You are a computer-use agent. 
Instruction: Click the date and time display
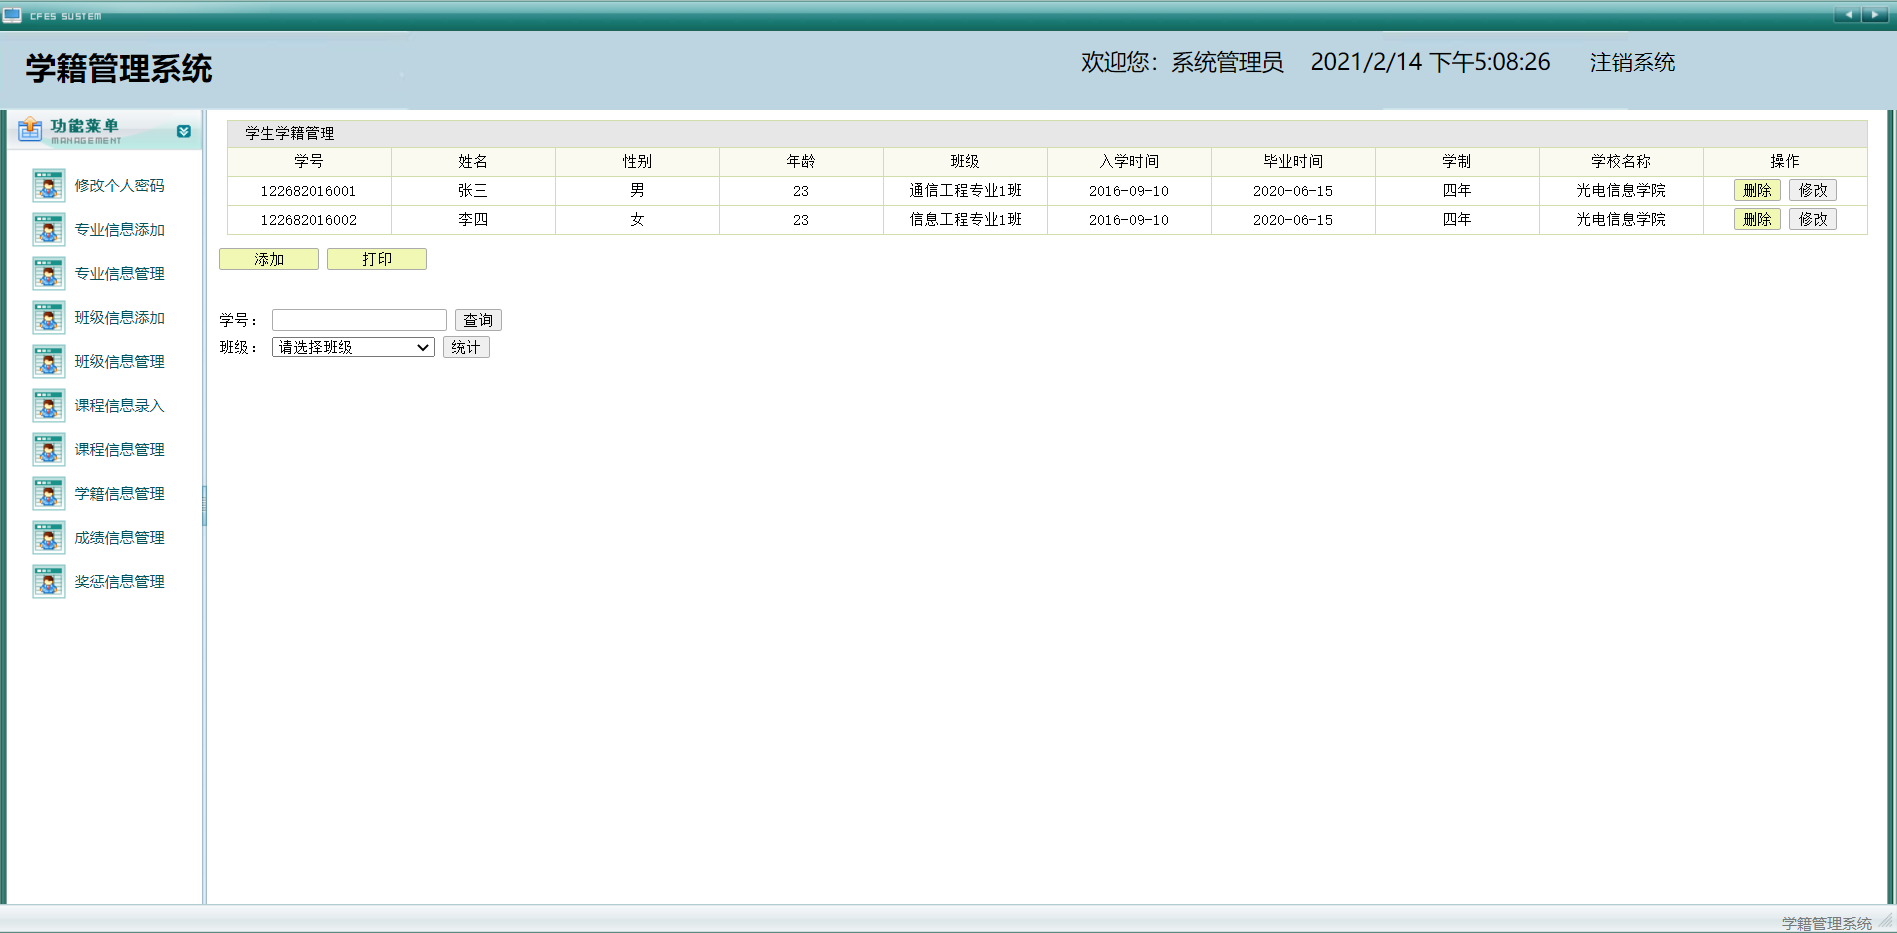pyautogui.click(x=1430, y=62)
